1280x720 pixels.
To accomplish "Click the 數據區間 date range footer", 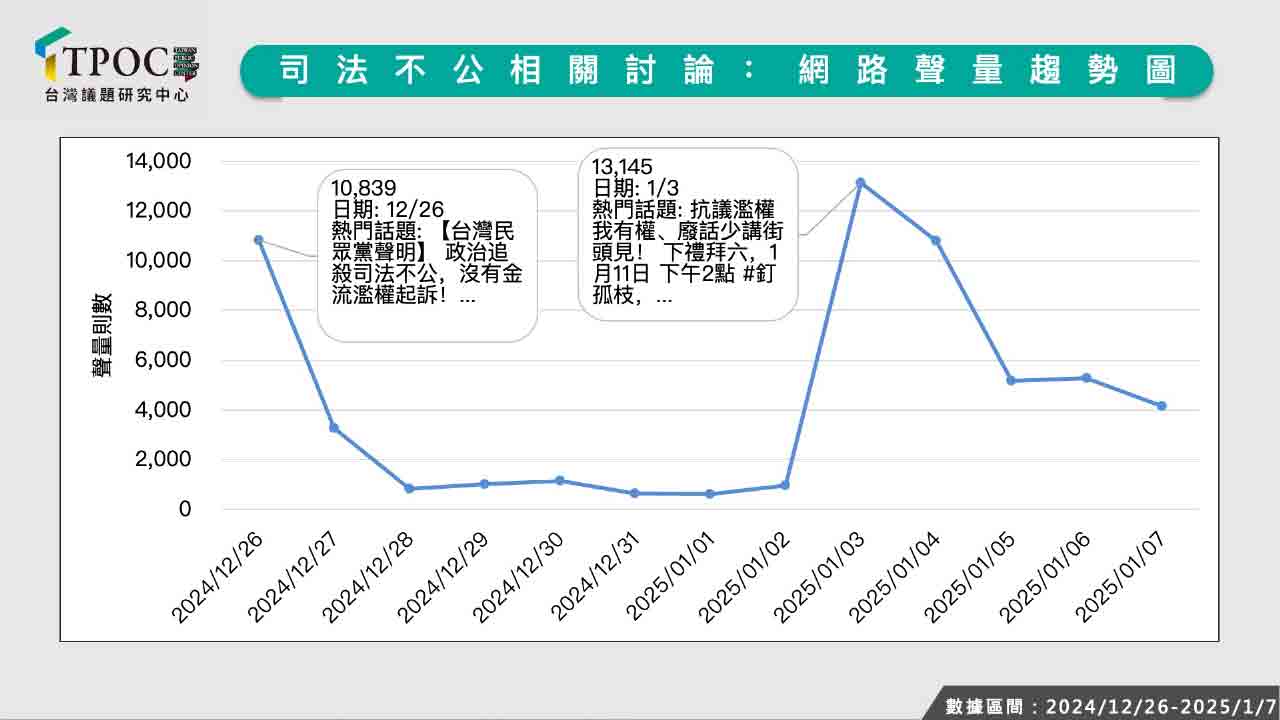I will tap(1110, 706).
